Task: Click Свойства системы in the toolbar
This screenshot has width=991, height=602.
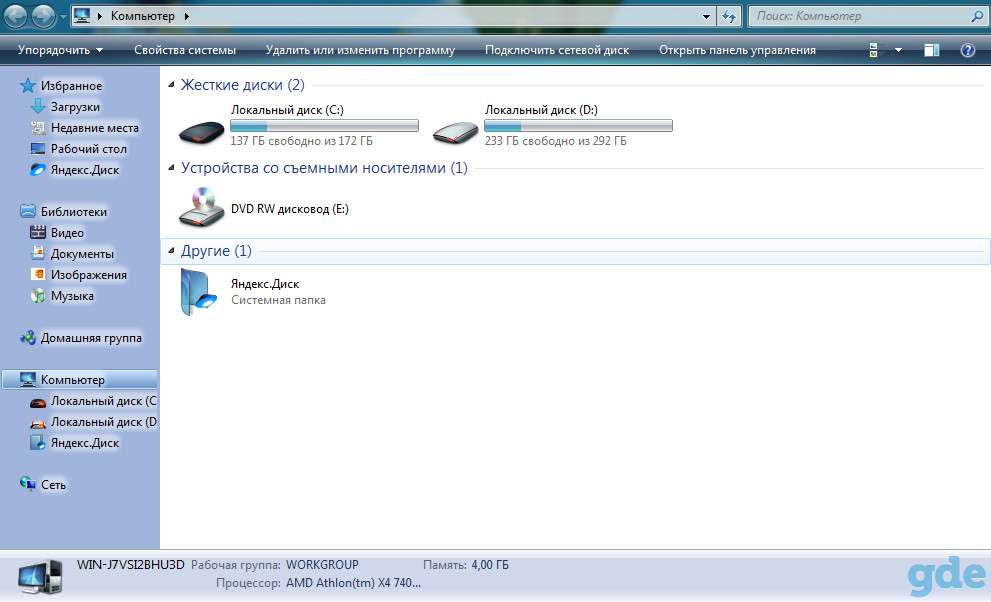Action: click(185, 50)
